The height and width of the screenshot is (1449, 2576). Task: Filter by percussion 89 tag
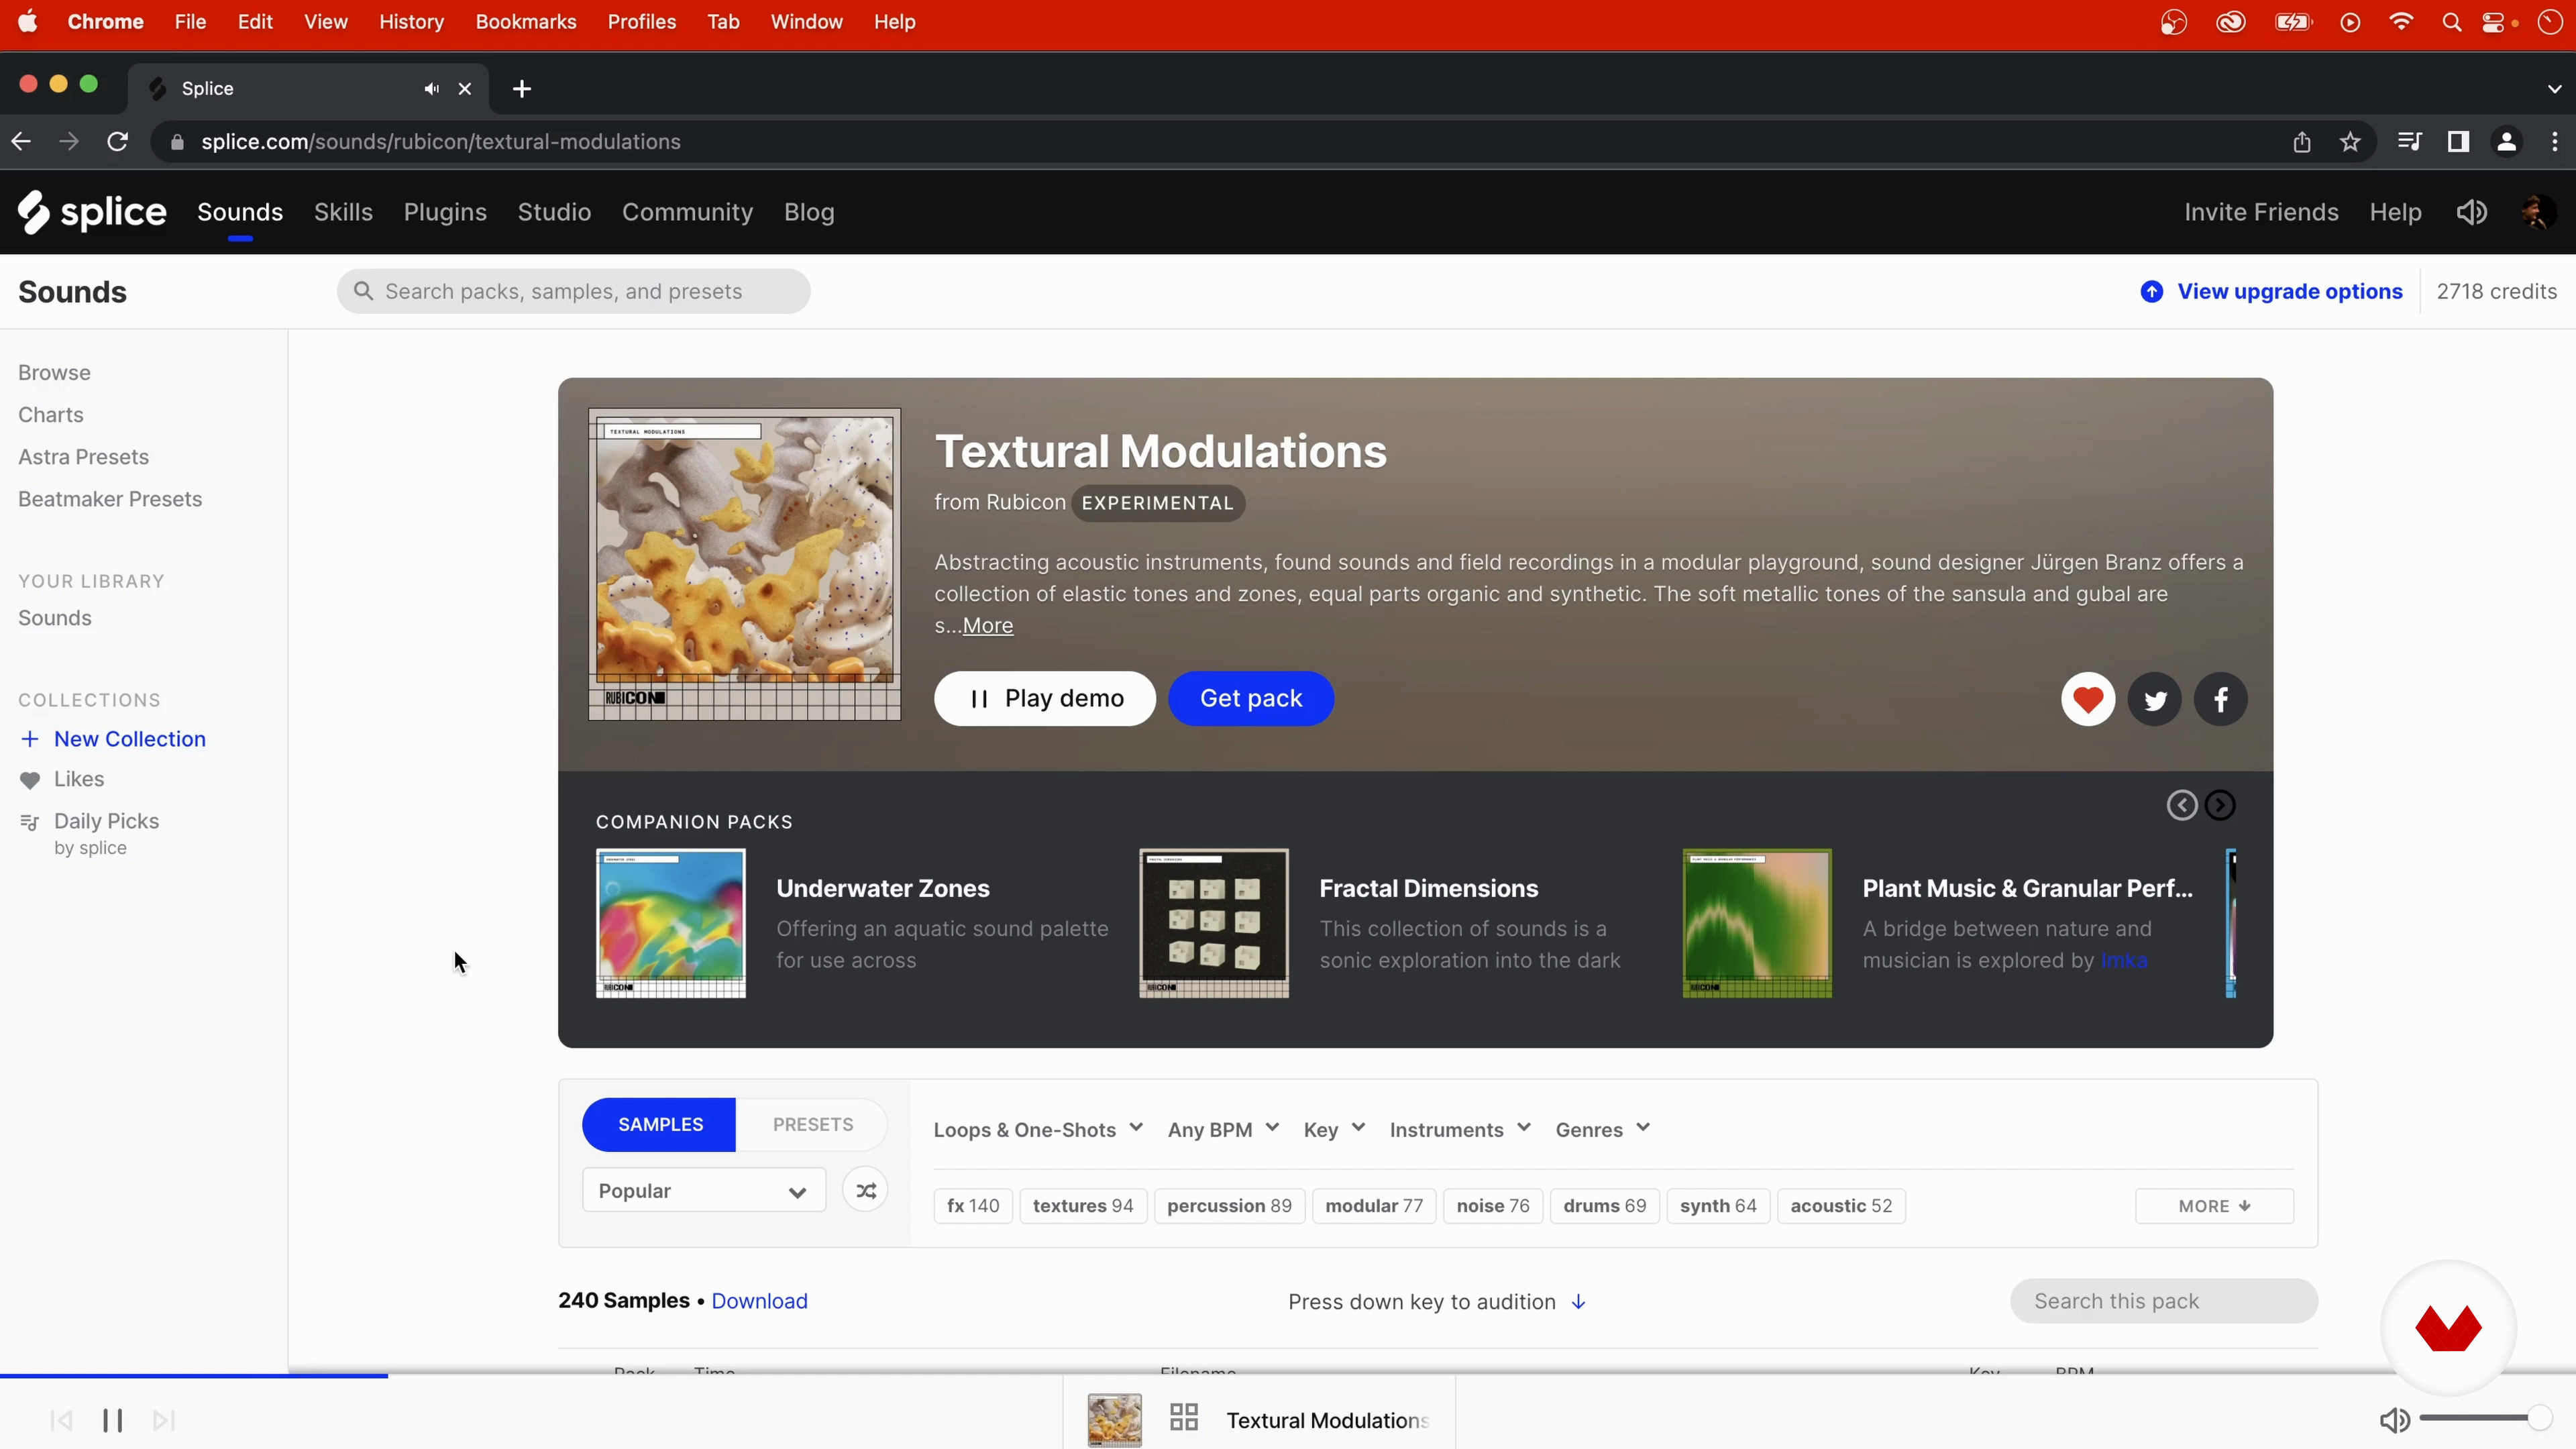click(1229, 1206)
